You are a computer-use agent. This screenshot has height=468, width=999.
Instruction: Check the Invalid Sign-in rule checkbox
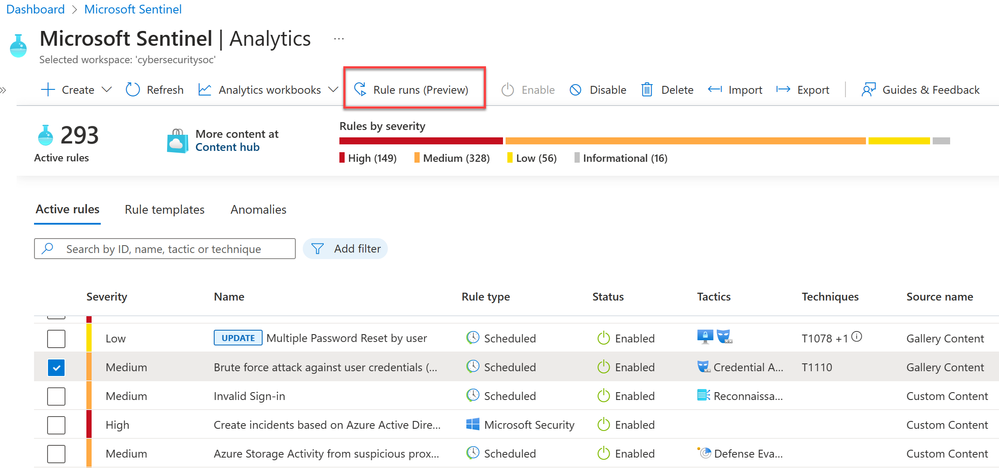pos(56,396)
